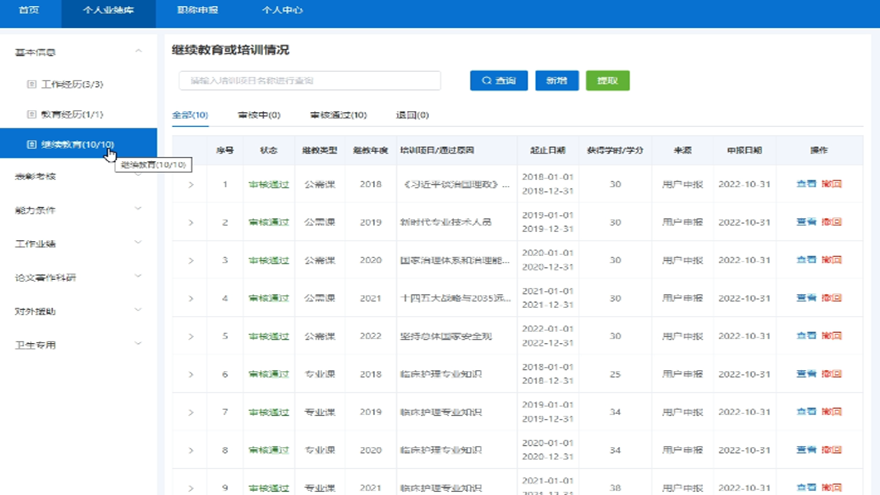Expand row 1 using its arrow
The height and width of the screenshot is (495, 880).
(190, 185)
